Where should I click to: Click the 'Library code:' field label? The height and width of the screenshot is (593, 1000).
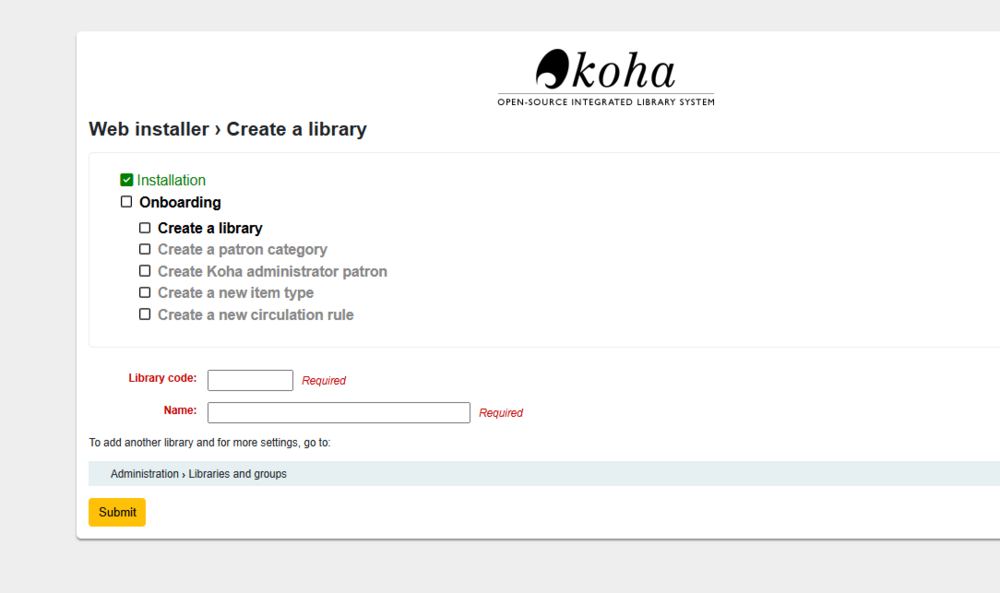163,378
